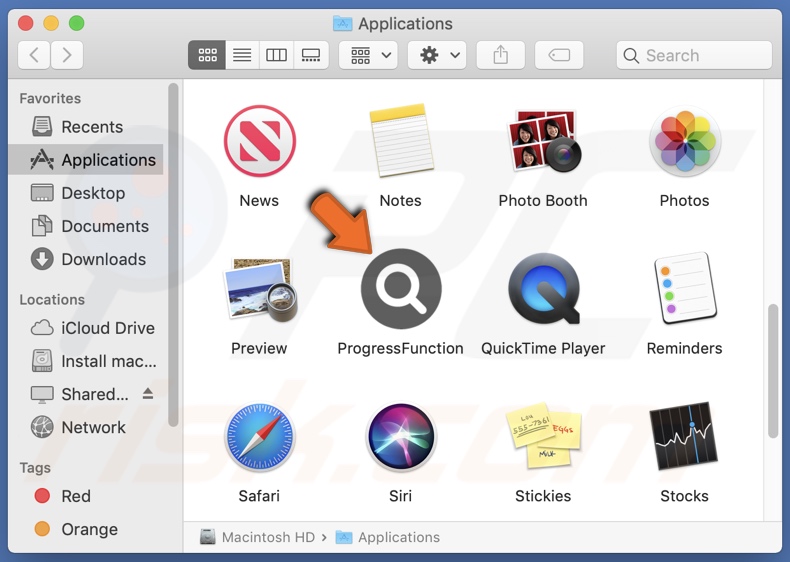Click Applications in the path bar
The width and height of the screenshot is (790, 562).
point(387,537)
